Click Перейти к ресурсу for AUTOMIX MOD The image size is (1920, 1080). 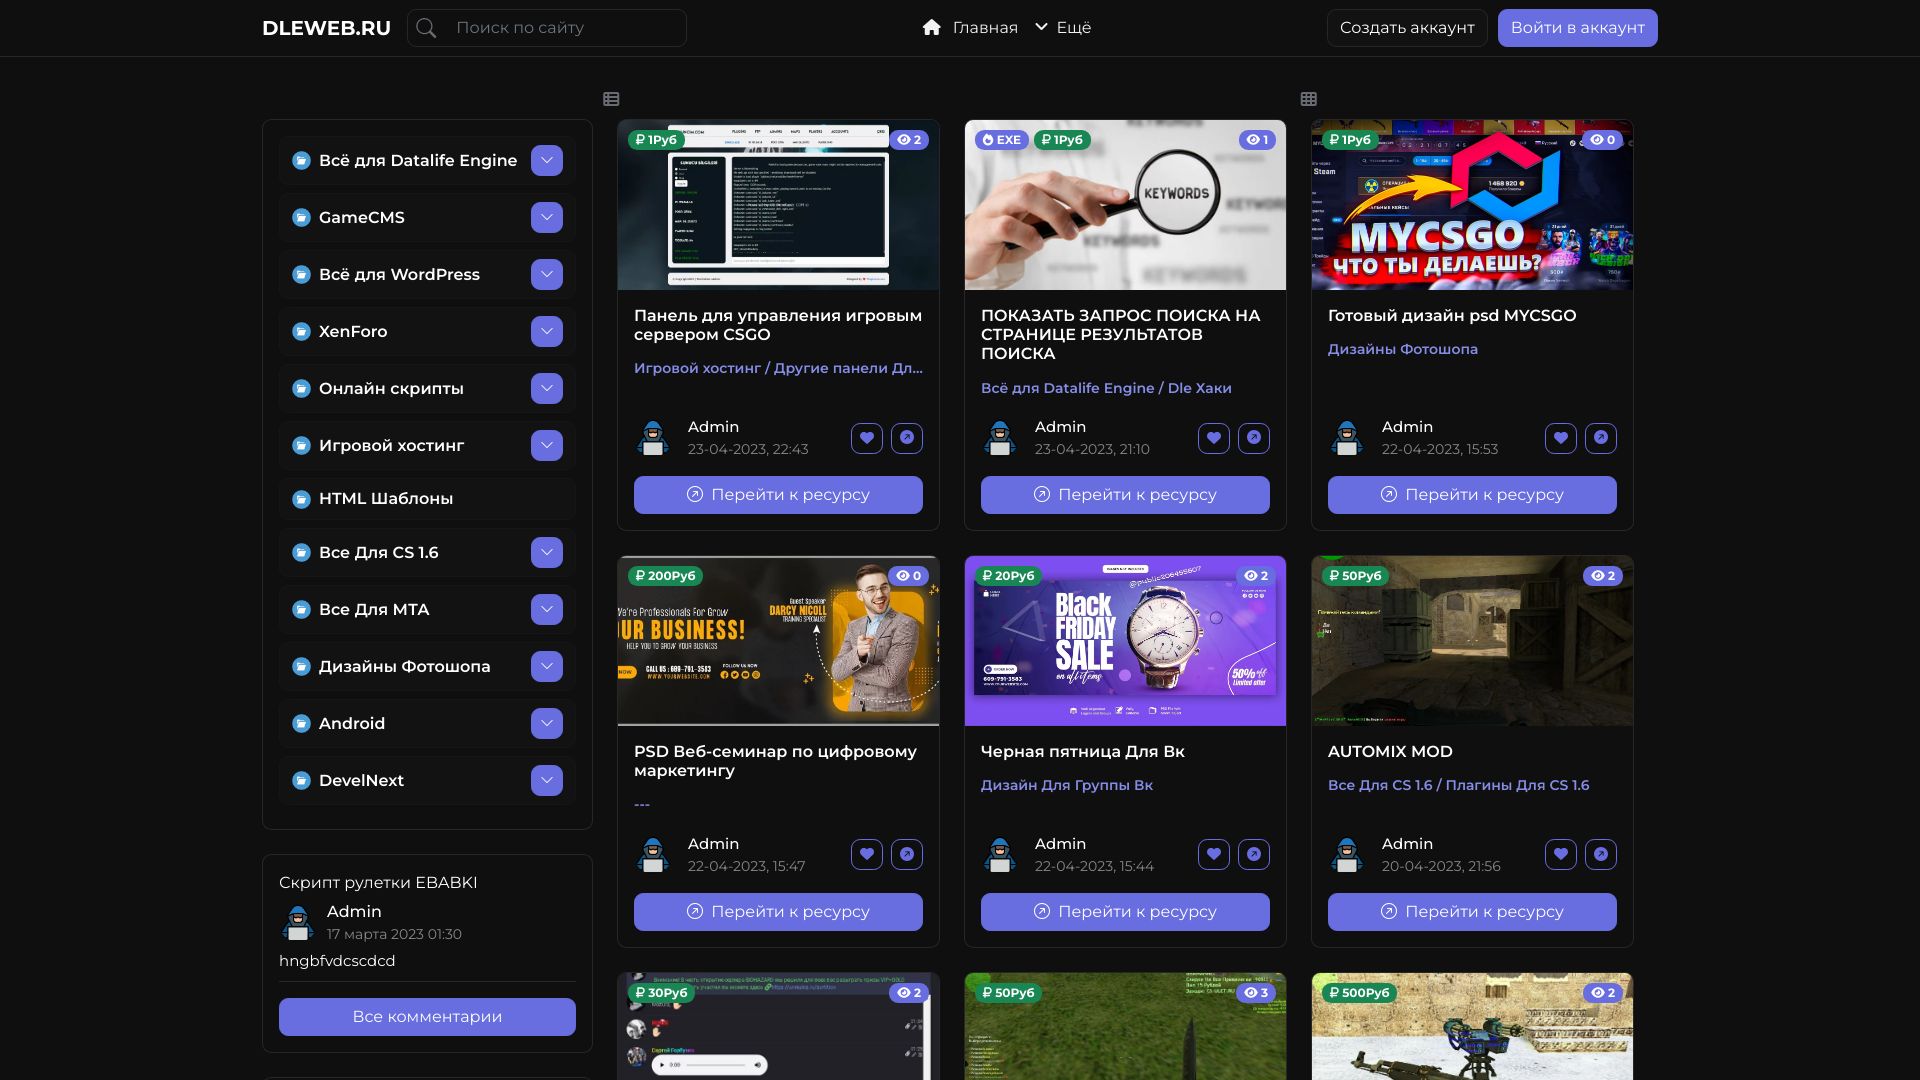coord(1472,912)
